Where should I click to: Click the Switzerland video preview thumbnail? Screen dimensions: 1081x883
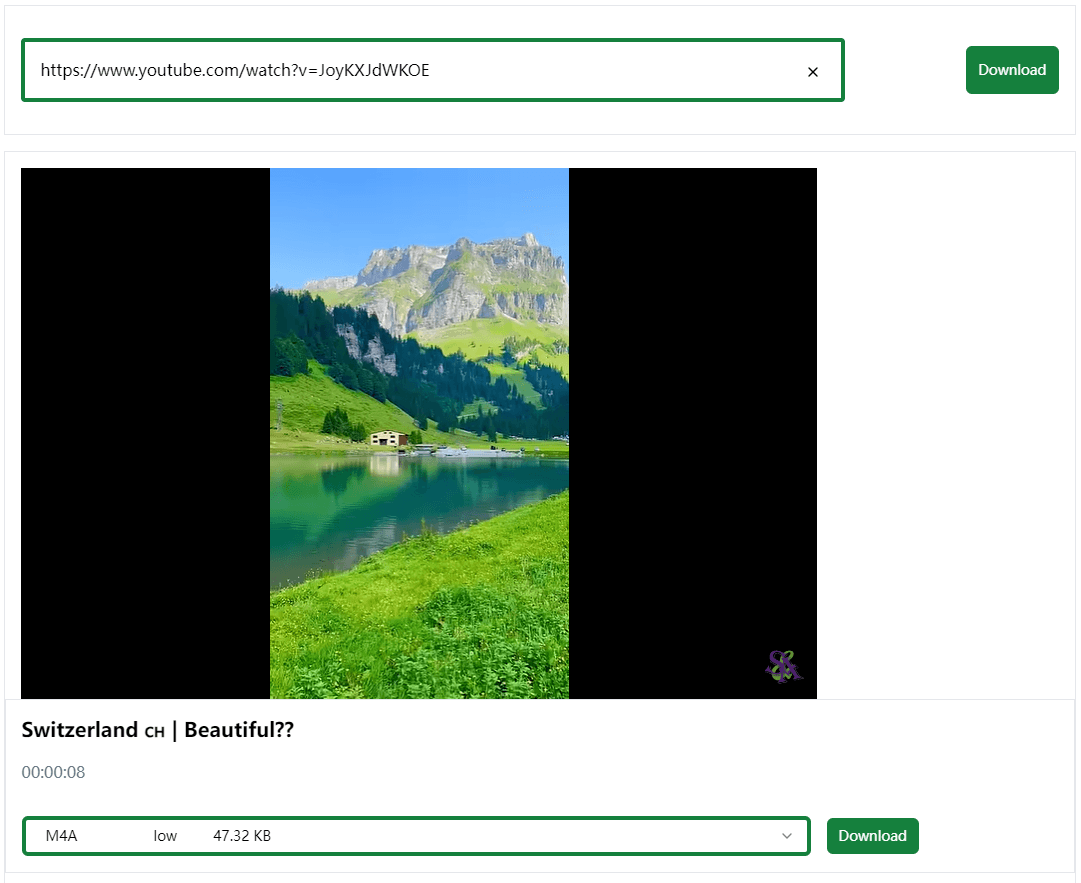click(x=419, y=432)
